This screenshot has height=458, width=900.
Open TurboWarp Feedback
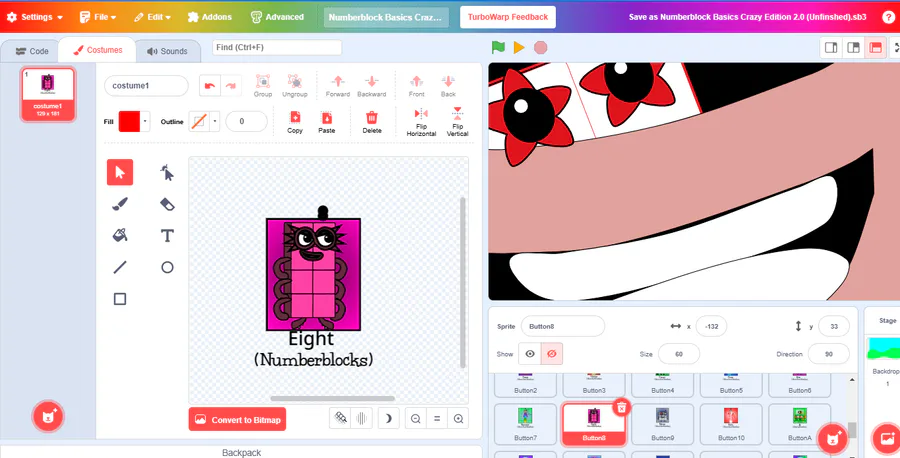(507, 17)
